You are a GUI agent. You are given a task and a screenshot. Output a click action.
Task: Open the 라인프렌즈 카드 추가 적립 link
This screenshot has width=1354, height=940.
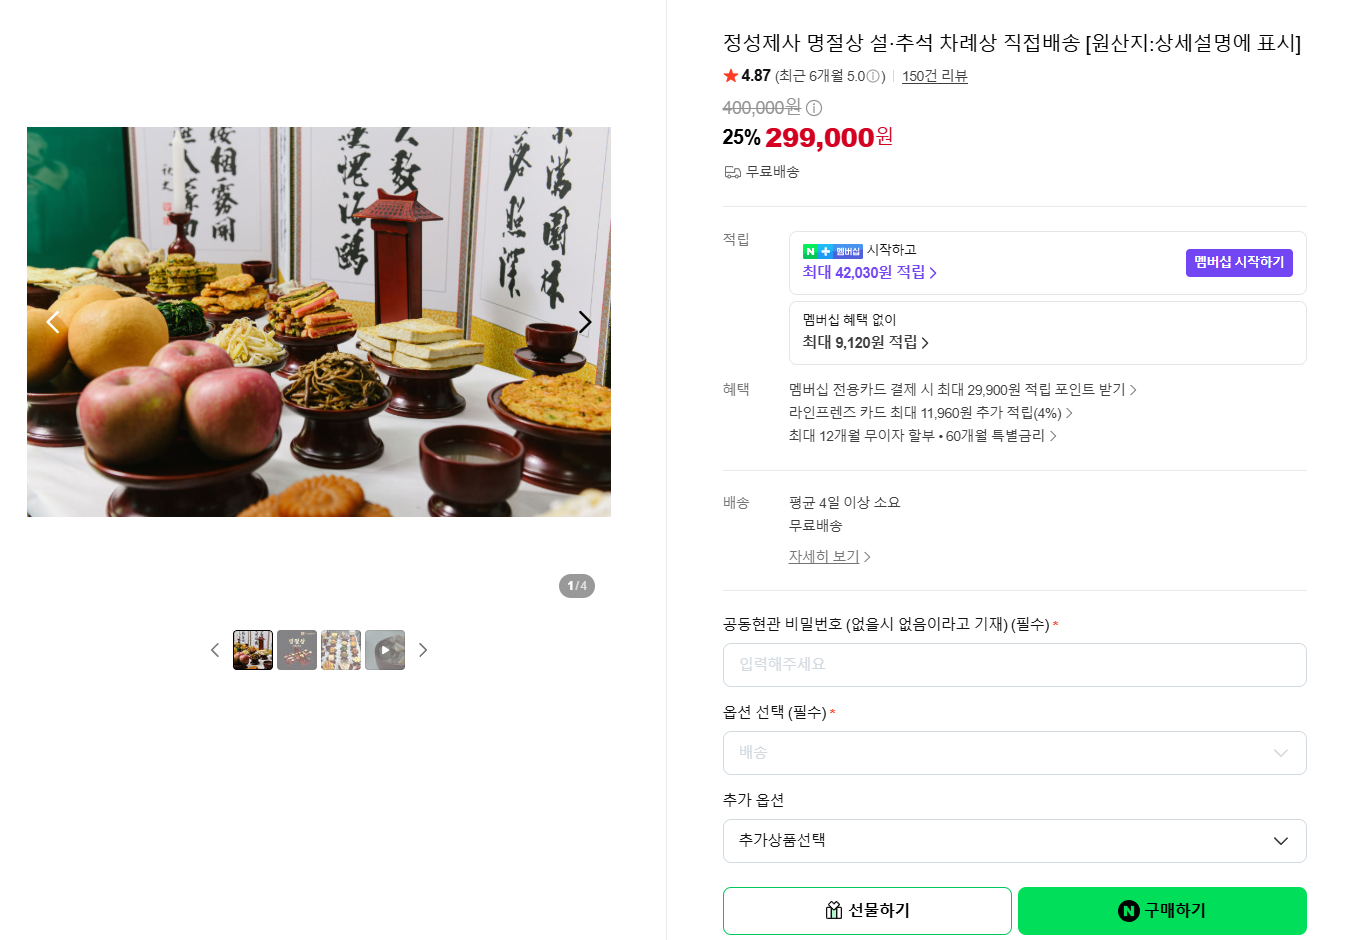click(x=931, y=413)
